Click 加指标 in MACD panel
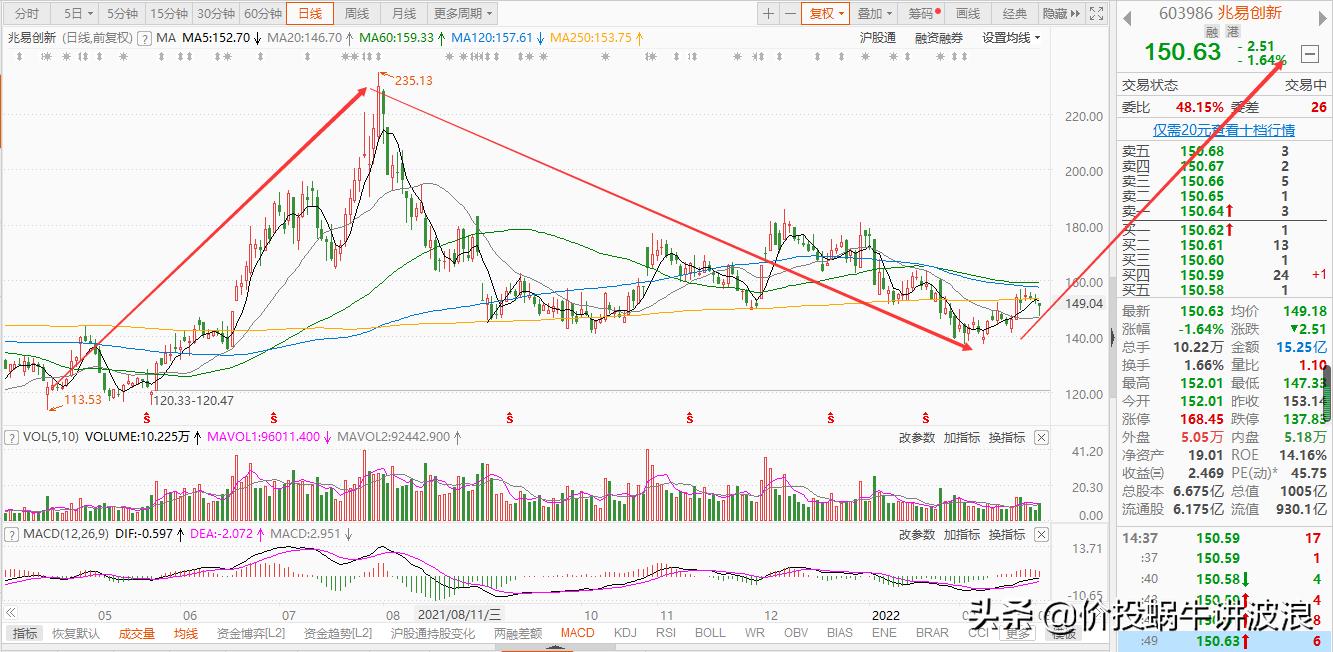This screenshot has height=652, width=1333. click(961, 535)
